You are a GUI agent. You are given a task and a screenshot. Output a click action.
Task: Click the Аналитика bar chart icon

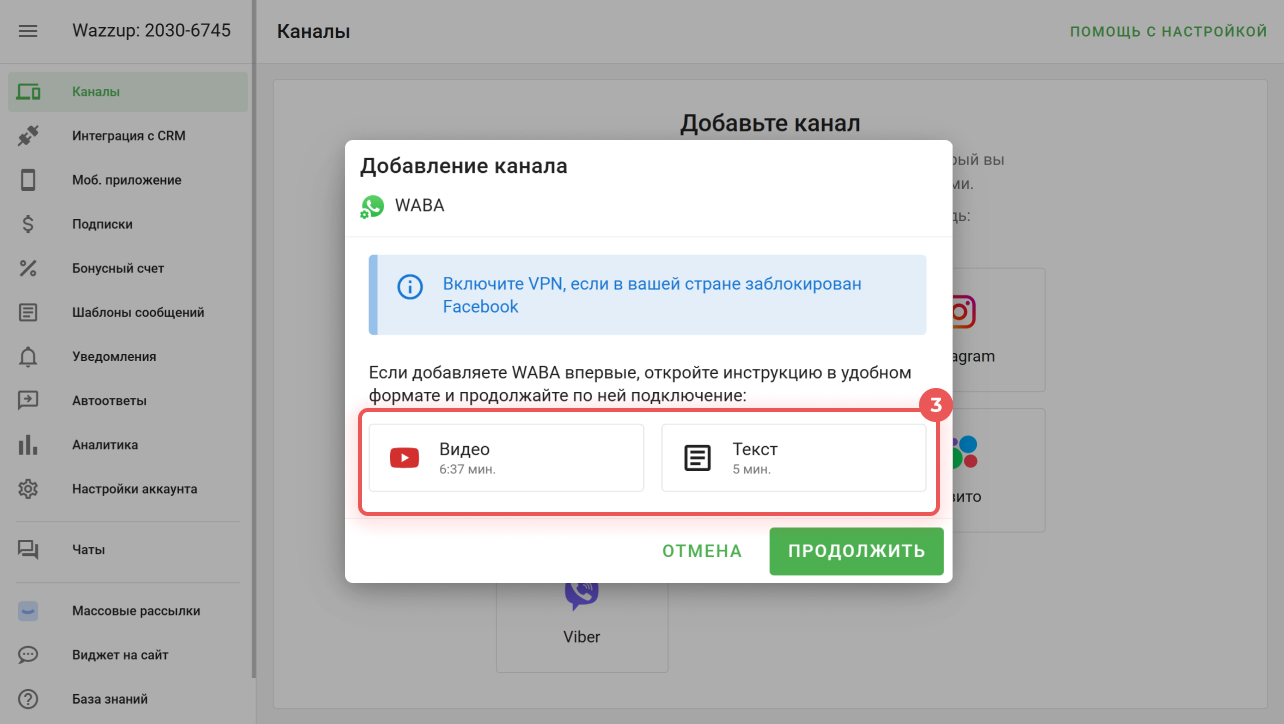point(28,445)
